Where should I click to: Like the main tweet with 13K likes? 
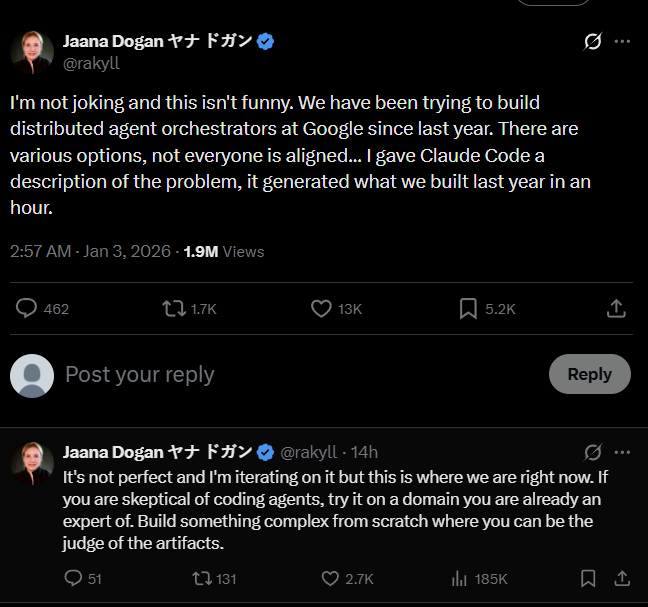(321, 309)
